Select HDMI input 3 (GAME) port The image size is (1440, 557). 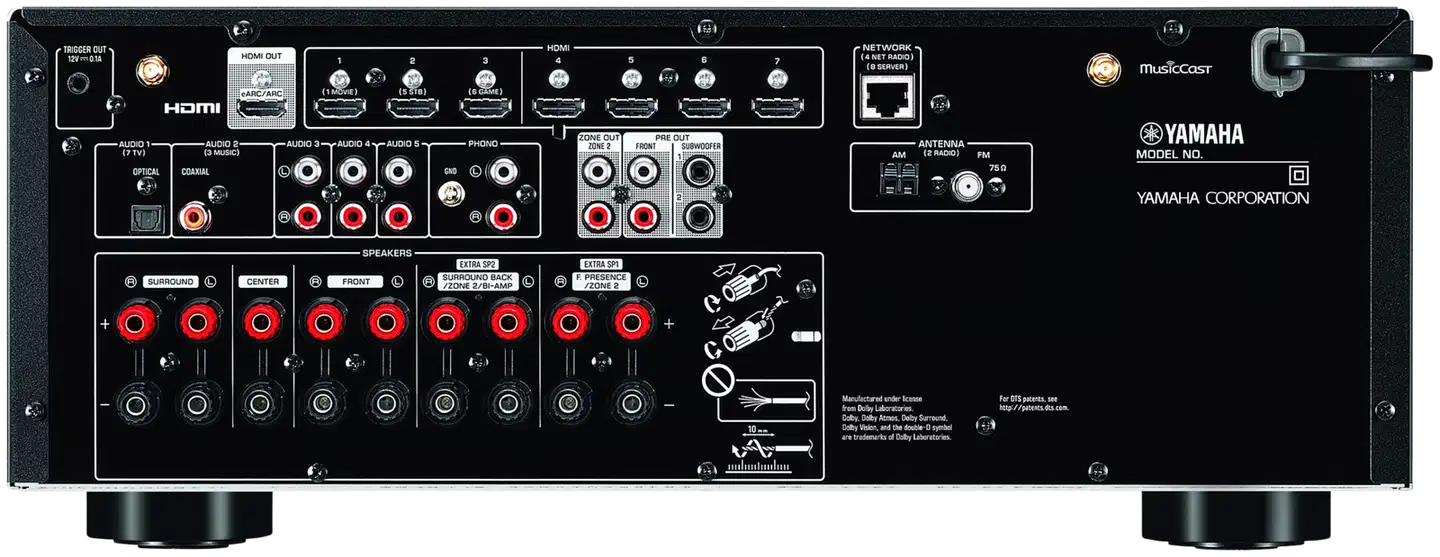click(485, 107)
